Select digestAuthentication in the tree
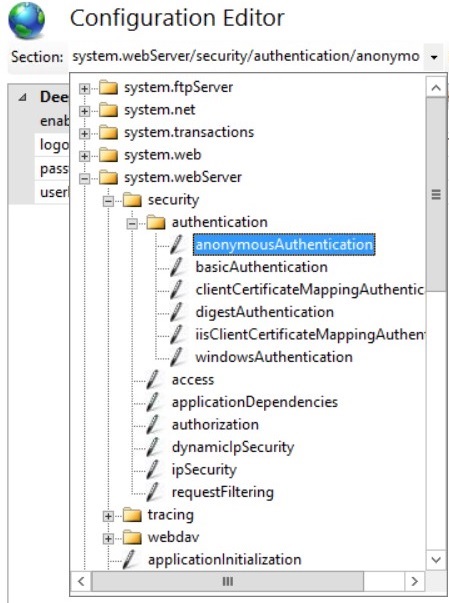Image resolution: width=449 pixels, height=603 pixels. tap(264, 312)
